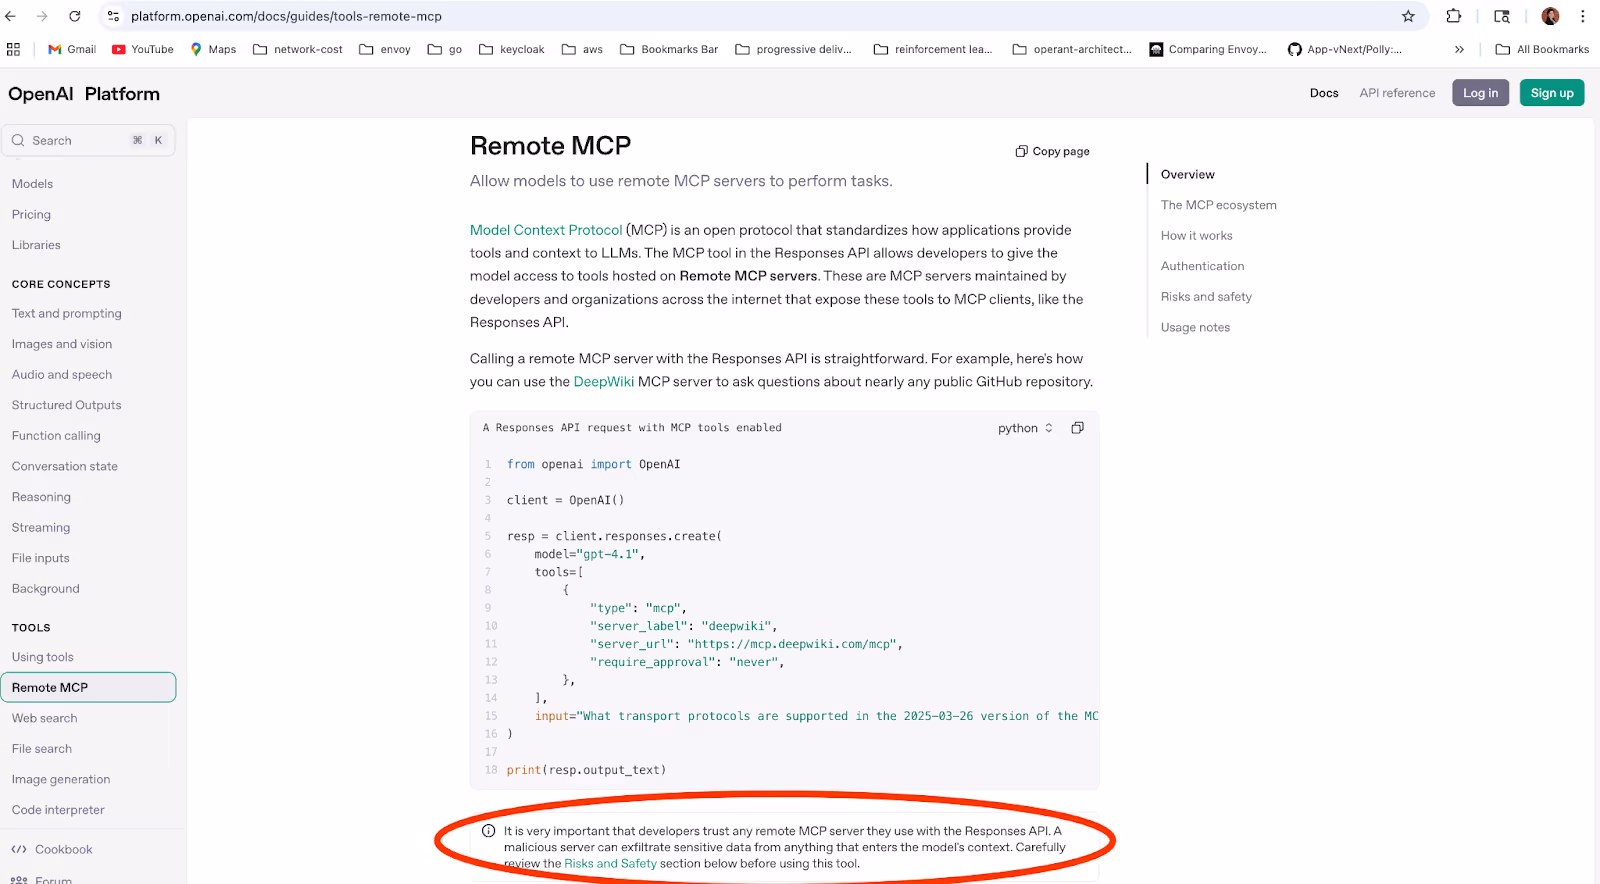Jump to Overview in table of contents
This screenshot has height=884, width=1600.
point(1188,174)
